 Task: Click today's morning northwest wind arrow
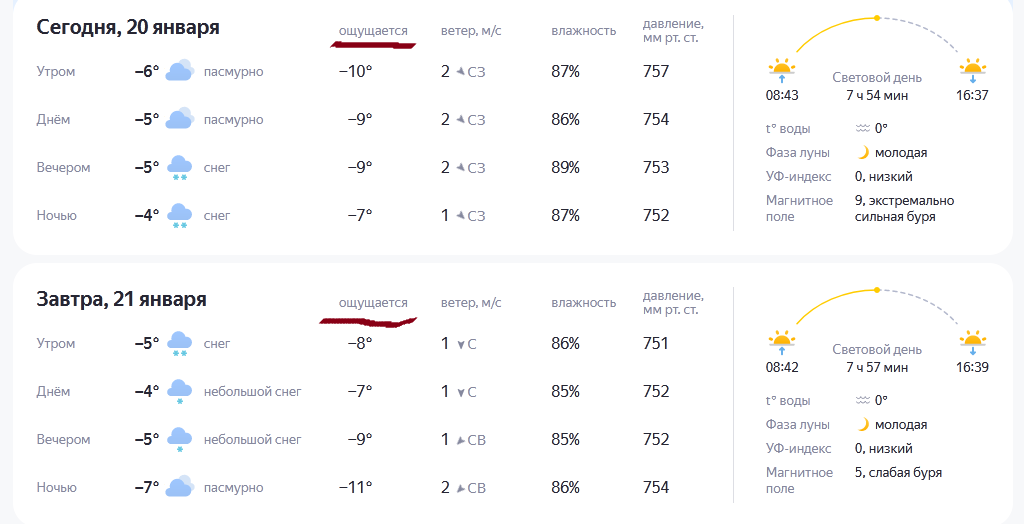pos(461,72)
